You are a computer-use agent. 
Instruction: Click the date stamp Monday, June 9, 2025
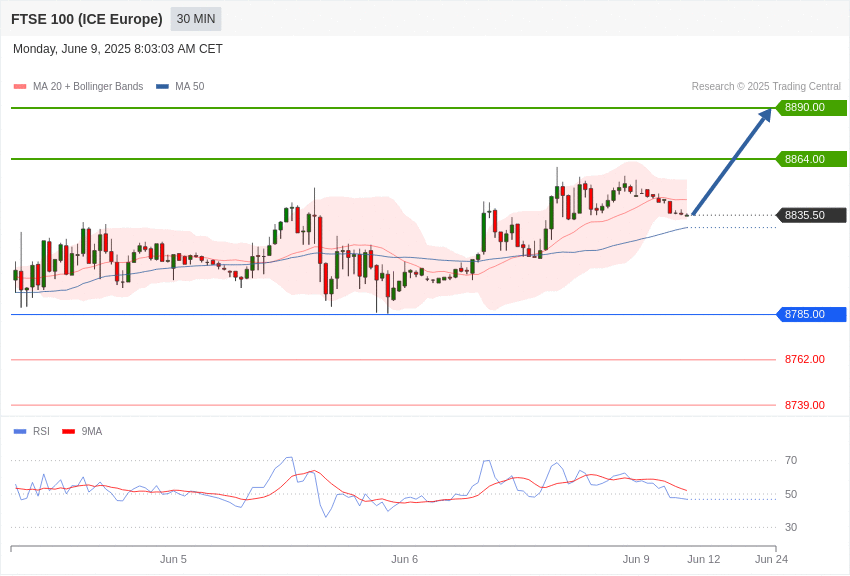click(118, 49)
